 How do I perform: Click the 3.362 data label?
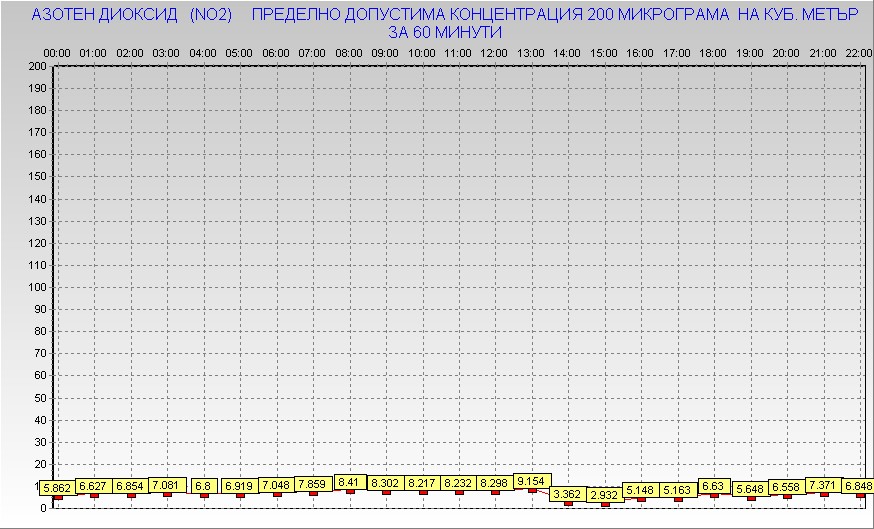pyautogui.click(x=567, y=494)
